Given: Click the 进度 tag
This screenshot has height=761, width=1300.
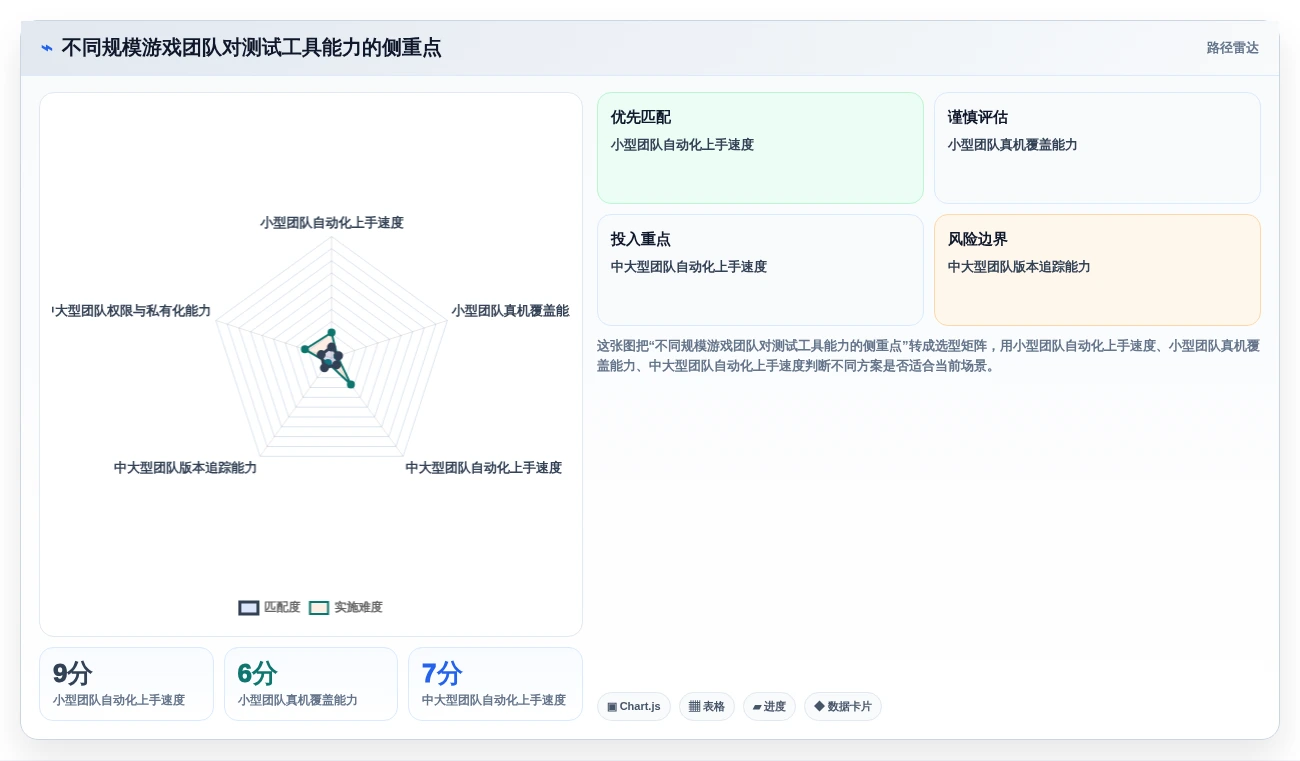Looking at the screenshot, I should pyautogui.click(x=769, y=706).
